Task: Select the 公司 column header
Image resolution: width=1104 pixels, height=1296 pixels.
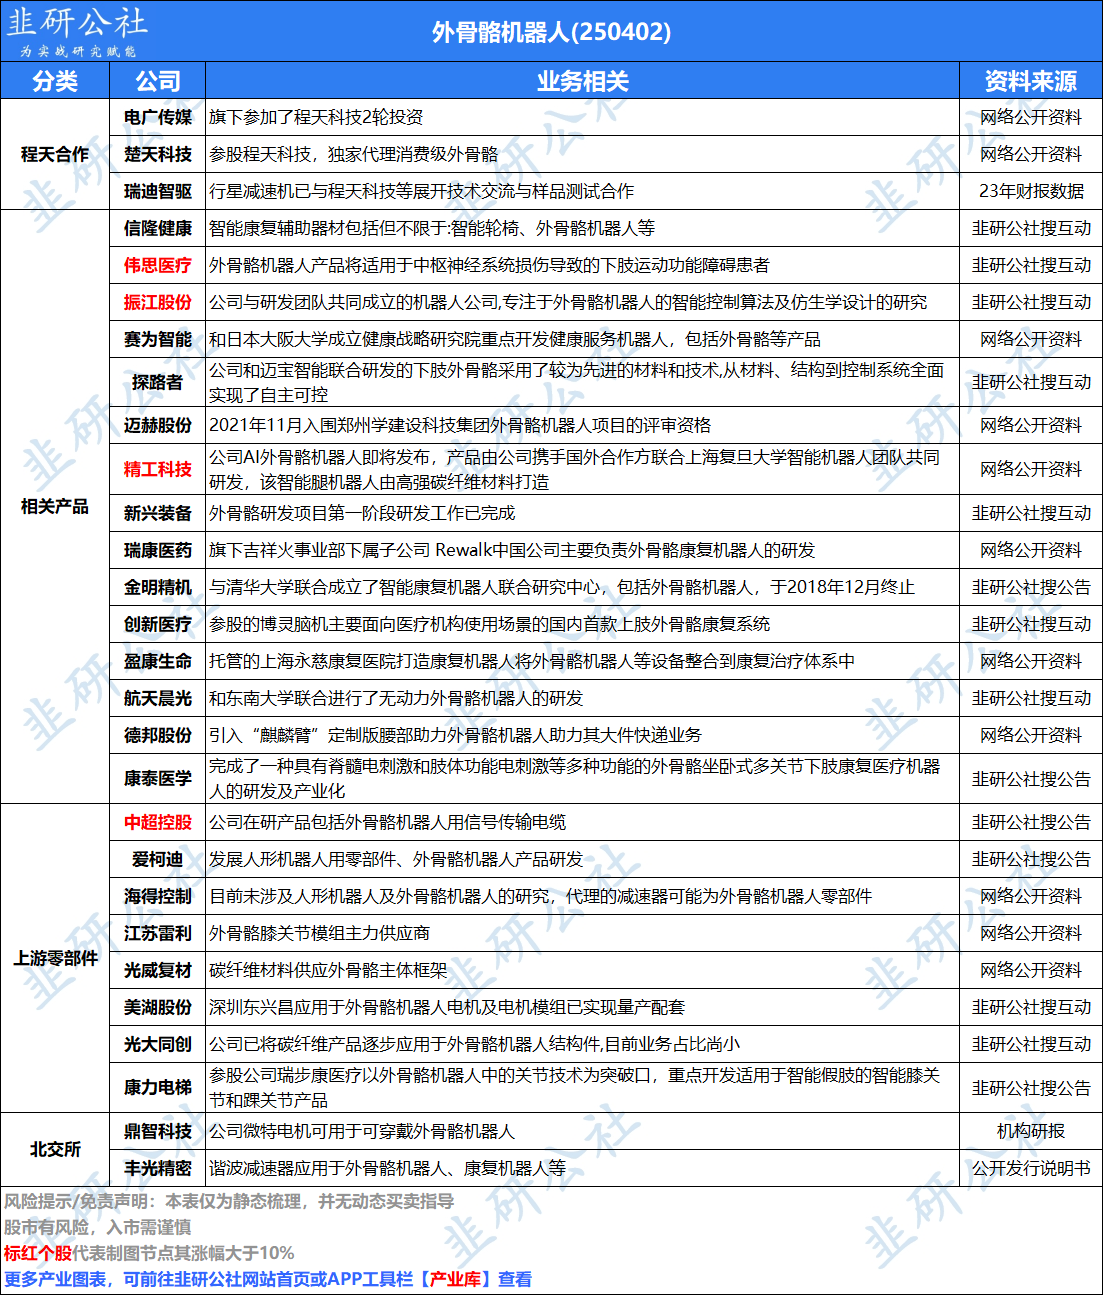Action: pos(158,81)
